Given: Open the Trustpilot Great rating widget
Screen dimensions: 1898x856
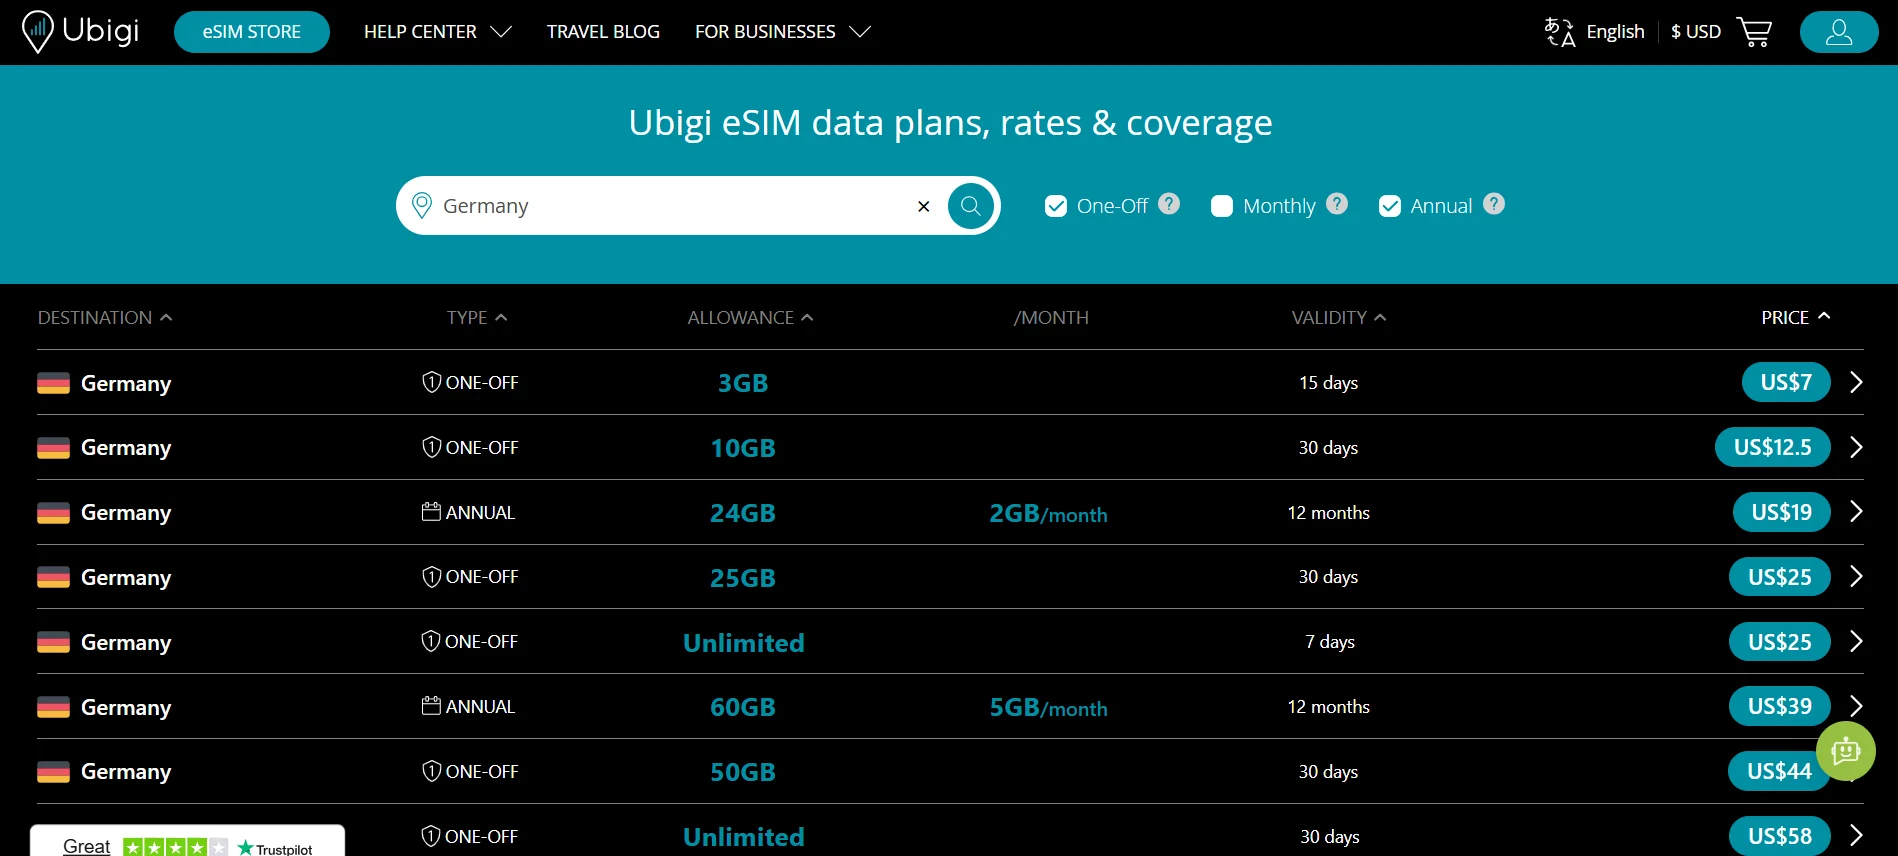Looking at the screenshot, I should pyautogui.click(x=188, y=842).
